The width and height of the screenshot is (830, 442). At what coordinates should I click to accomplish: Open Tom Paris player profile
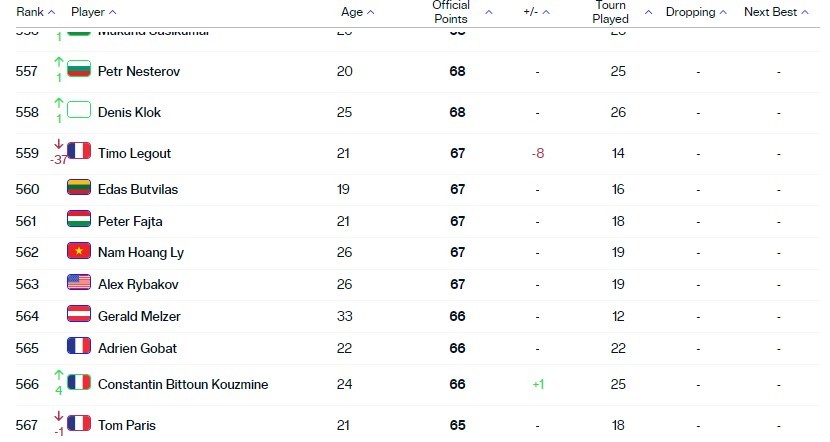[x=127, y=425]
